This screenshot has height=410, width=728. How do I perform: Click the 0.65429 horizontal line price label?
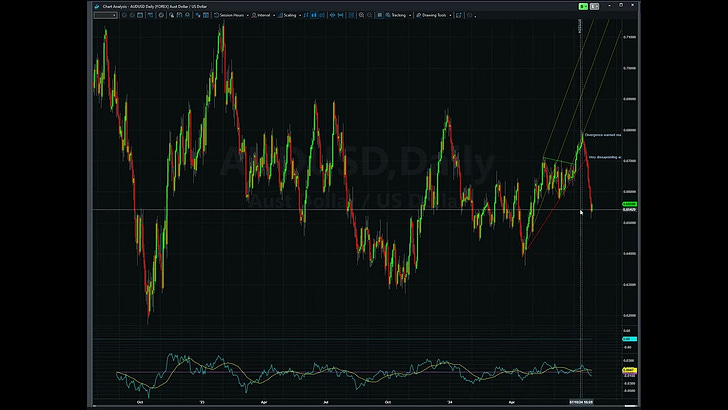629,209
